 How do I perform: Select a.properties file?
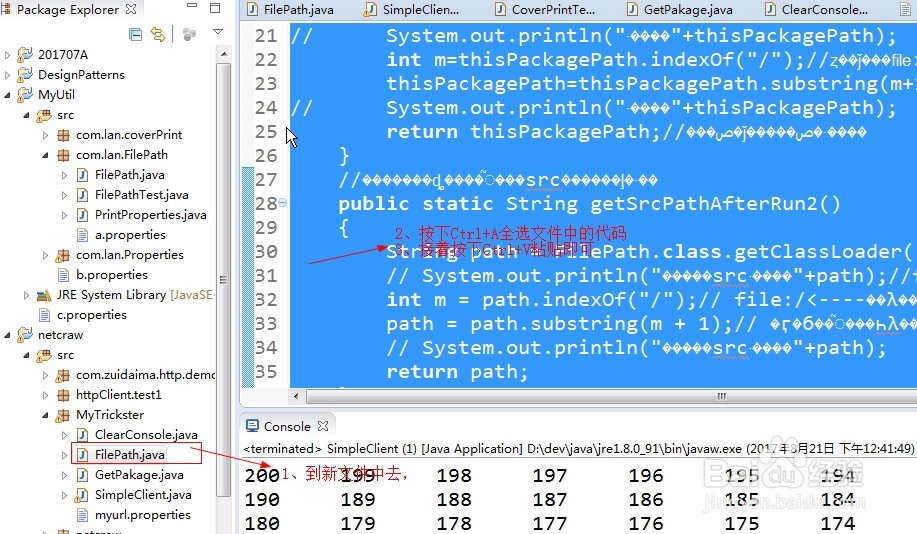[130, 235]
